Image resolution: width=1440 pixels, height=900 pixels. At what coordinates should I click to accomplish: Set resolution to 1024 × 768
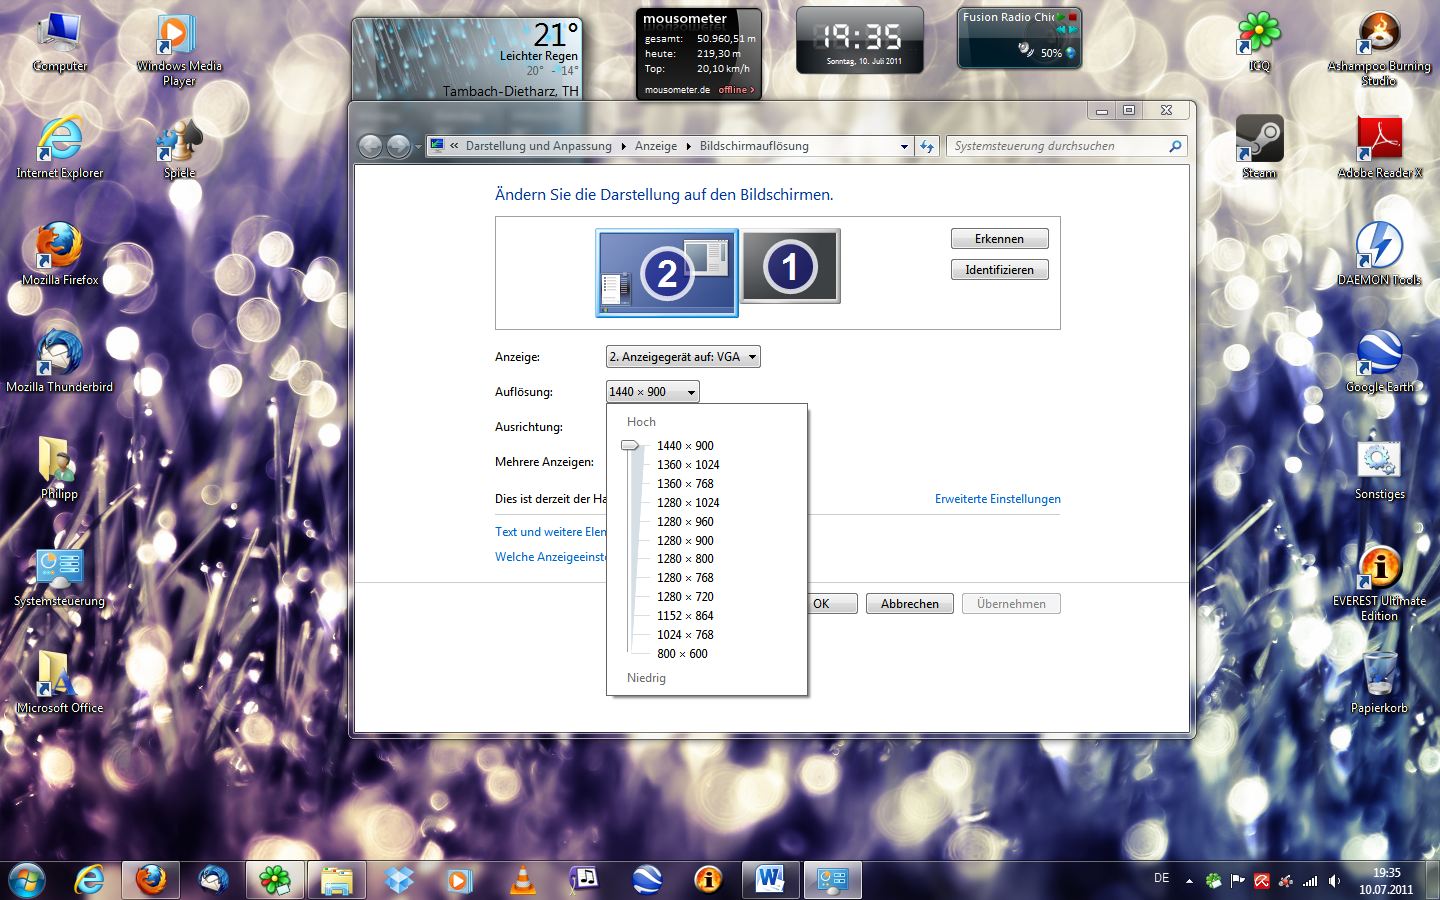coord(685,635)
